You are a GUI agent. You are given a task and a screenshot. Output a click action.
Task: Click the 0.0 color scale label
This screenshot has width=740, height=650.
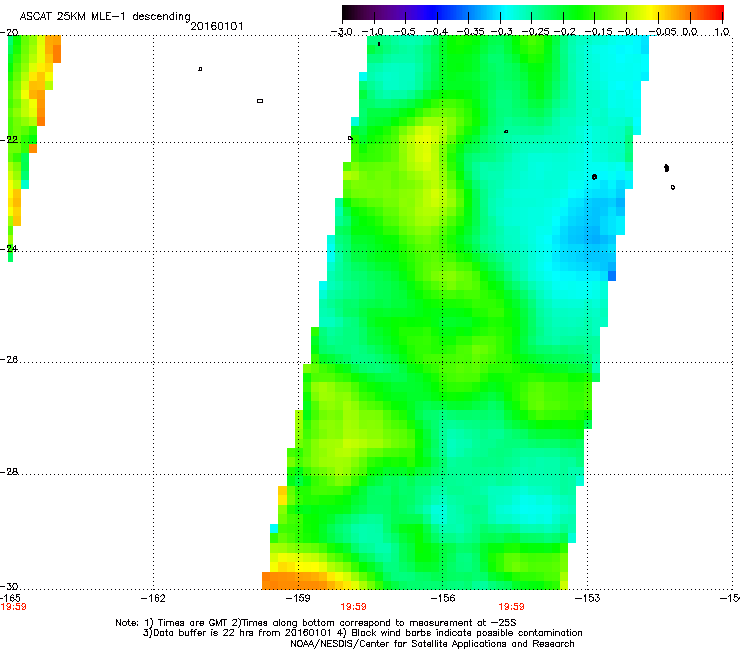pos(690,32)
